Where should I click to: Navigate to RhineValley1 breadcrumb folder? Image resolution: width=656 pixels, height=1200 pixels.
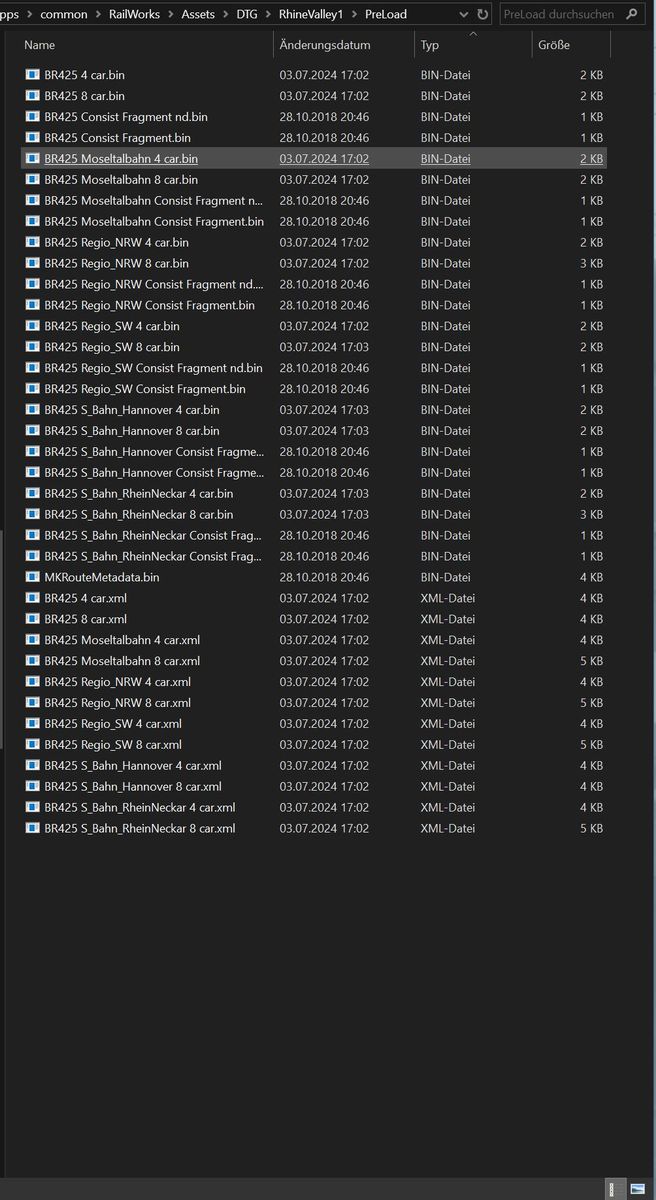[311, 15]
